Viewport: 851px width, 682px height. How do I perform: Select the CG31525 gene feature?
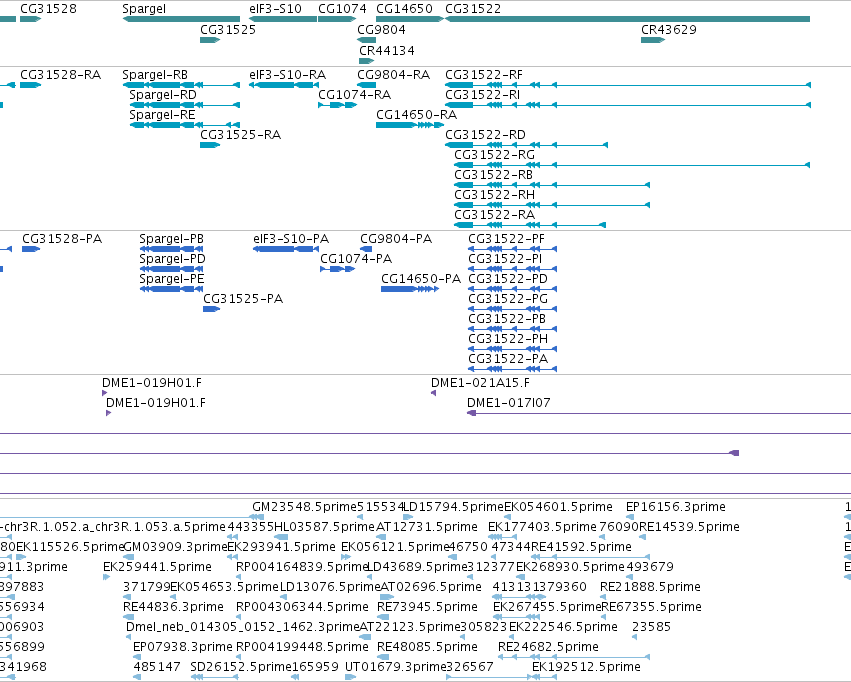click(x=210, y=40)
